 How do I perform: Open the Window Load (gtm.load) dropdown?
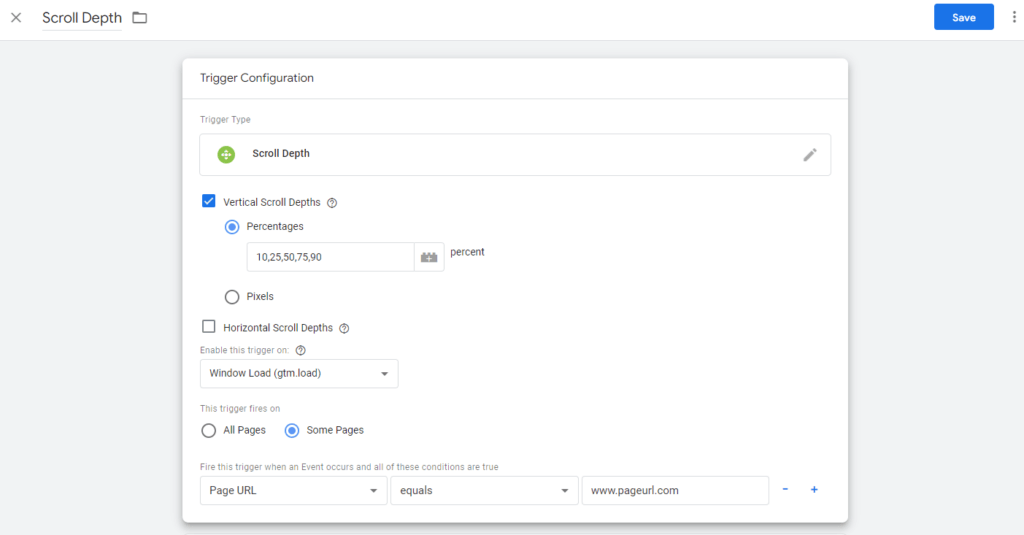tap(299, 374)
